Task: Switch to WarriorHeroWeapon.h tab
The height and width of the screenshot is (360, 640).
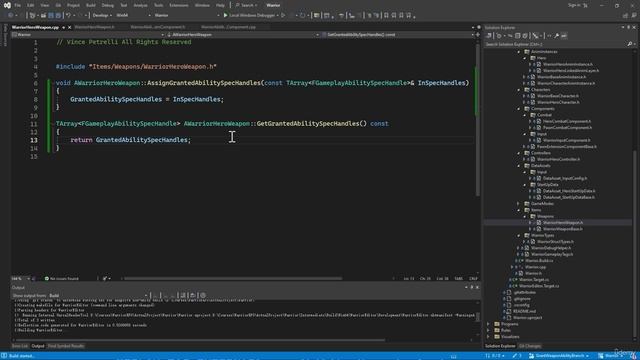Action: [x=95, y=27]
